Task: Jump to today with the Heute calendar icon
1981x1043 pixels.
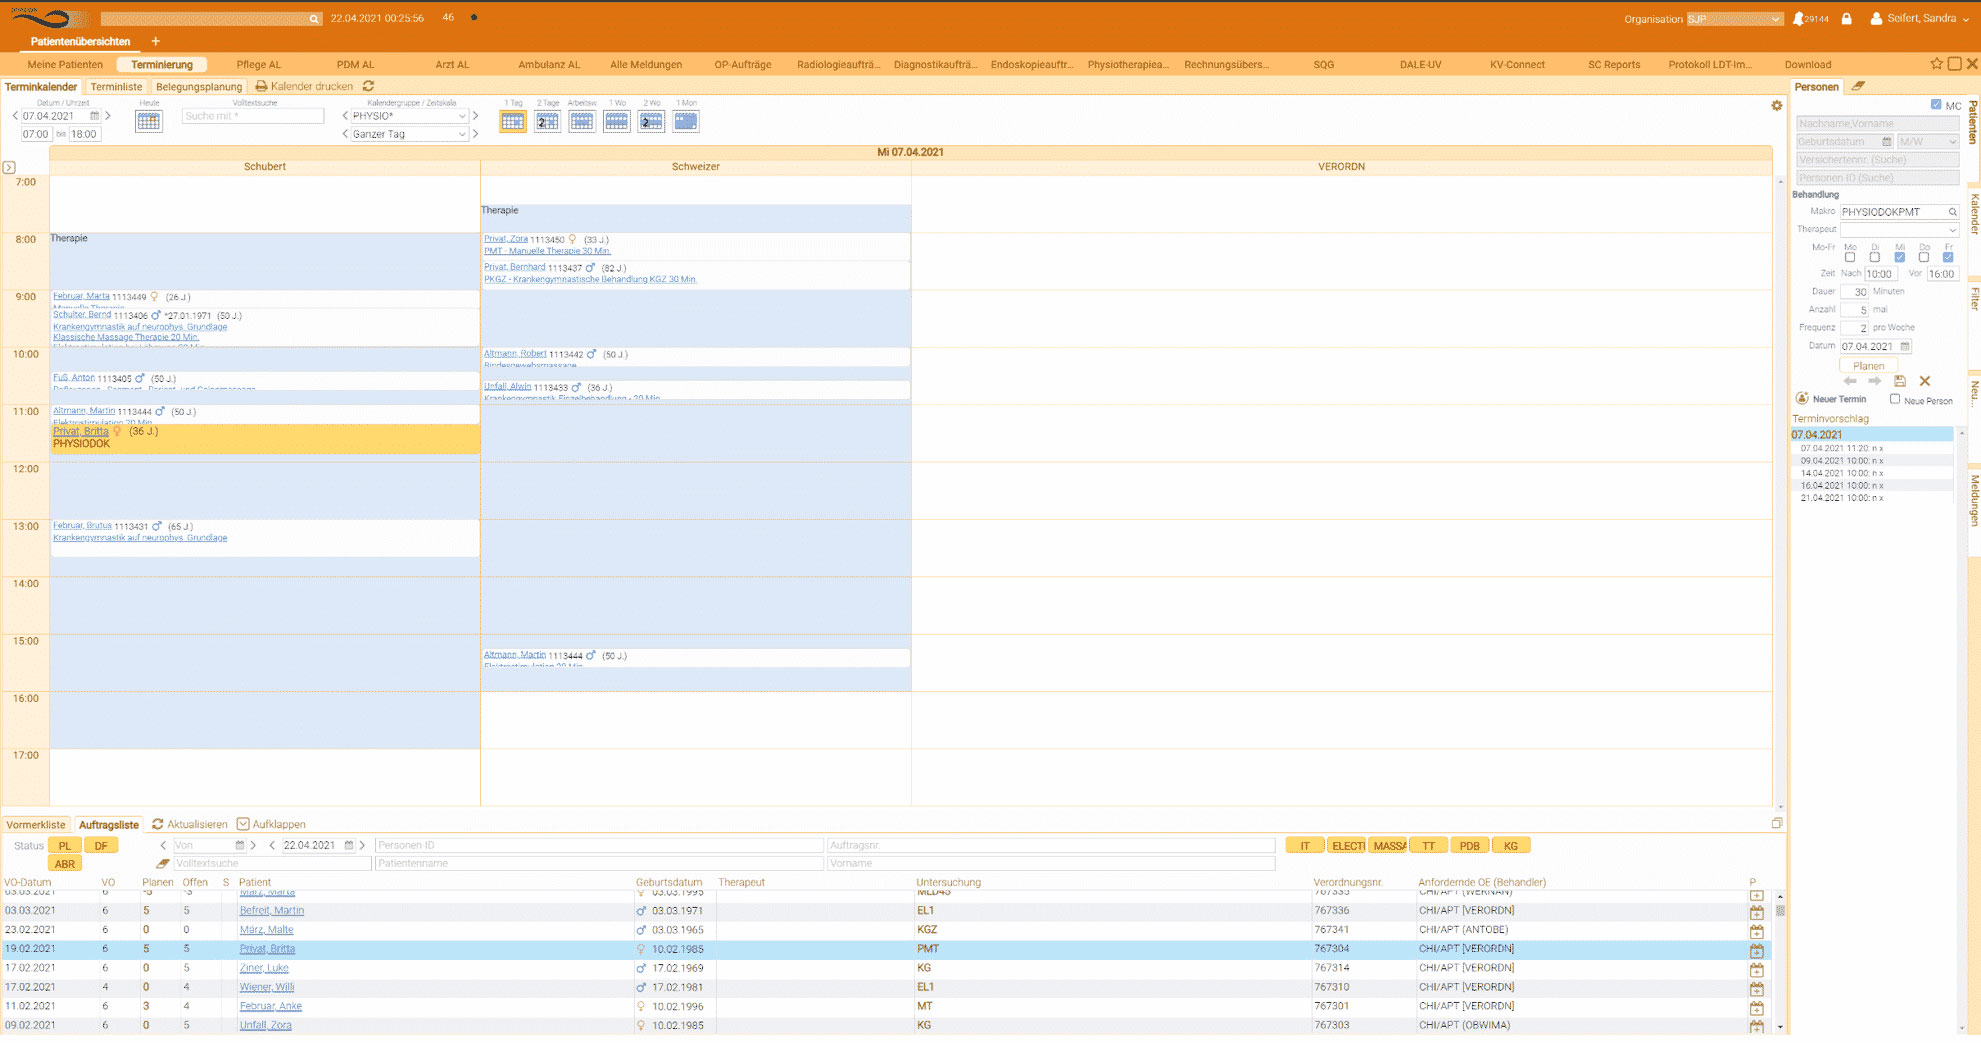Action: click(x=149, y=121)
